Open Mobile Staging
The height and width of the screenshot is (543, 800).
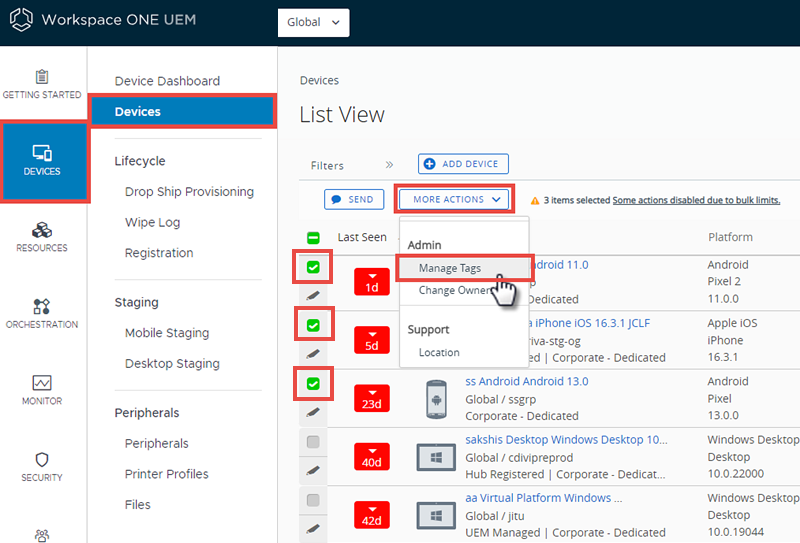pos(167,333)
